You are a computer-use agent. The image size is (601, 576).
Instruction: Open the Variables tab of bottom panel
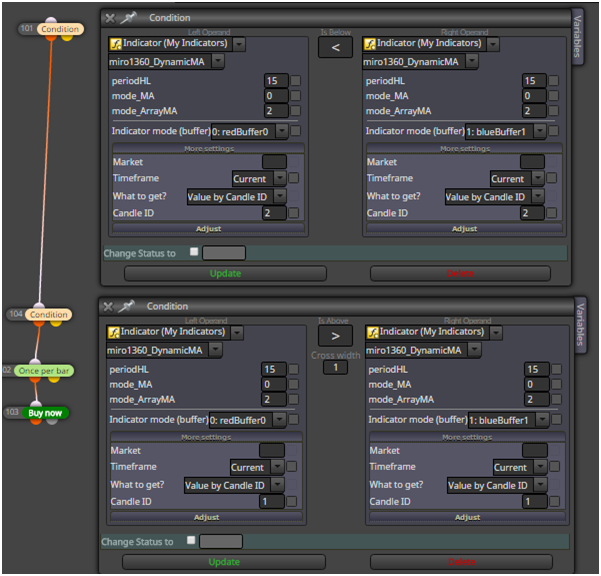tap(580, 325)
